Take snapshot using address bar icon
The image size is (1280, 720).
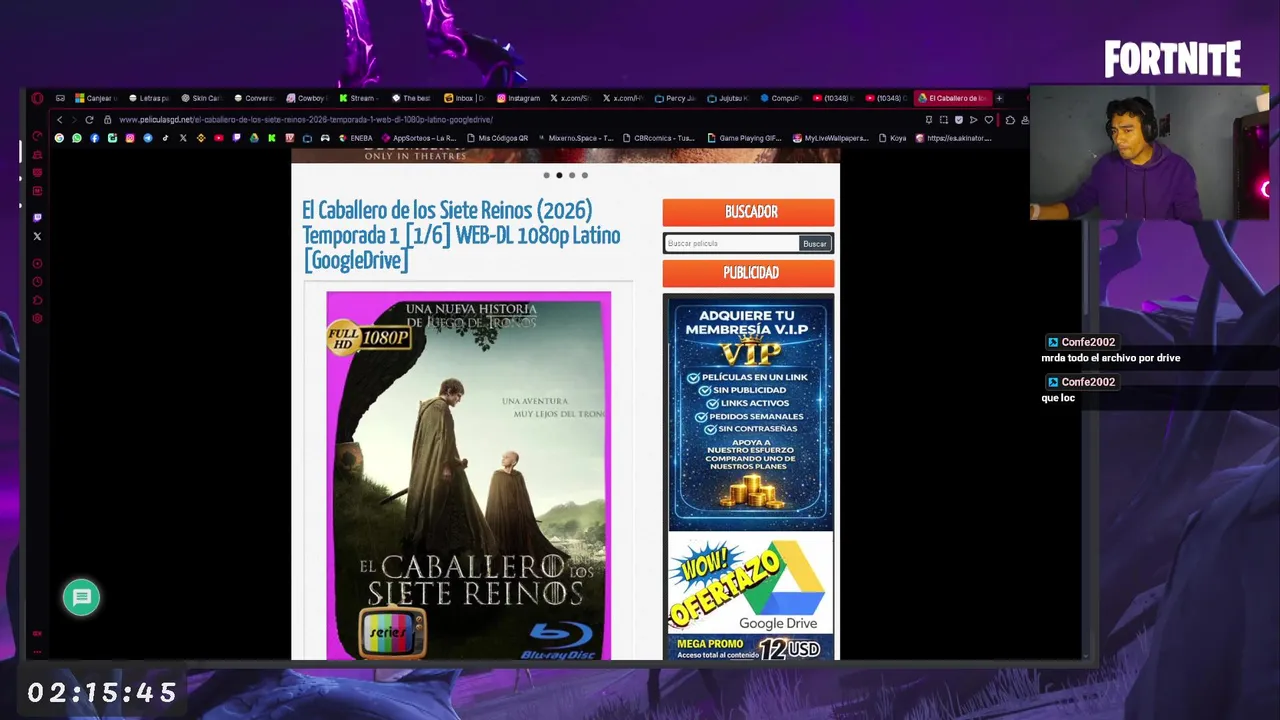944,120
